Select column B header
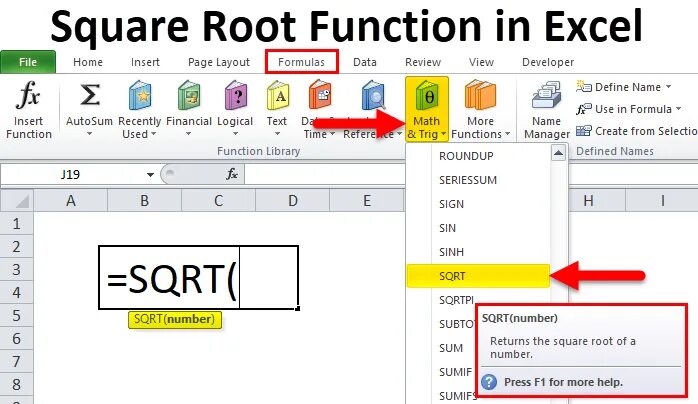 point(145,201)
